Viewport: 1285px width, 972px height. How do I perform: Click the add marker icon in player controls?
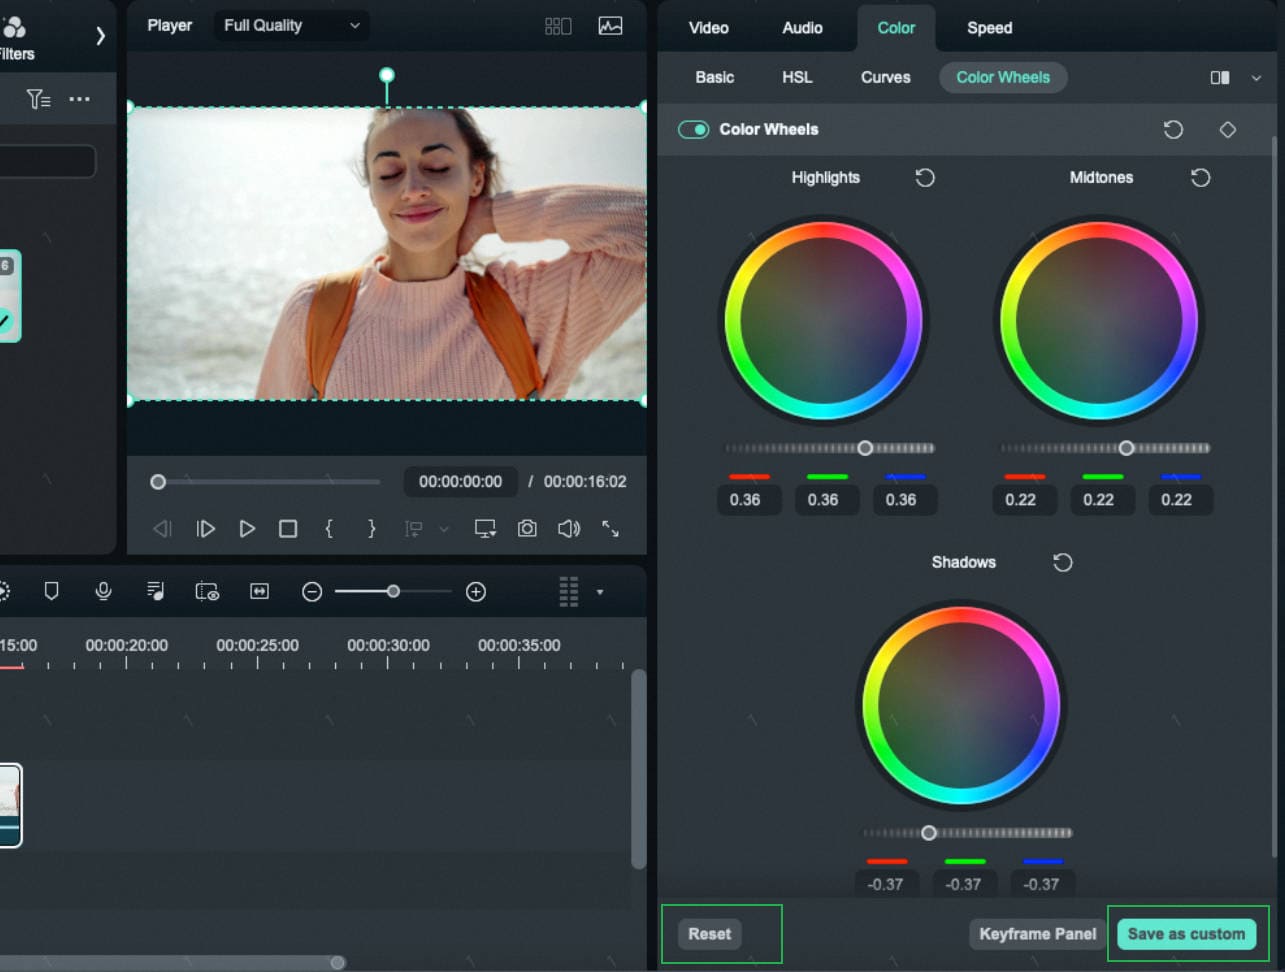click(413, 529)
